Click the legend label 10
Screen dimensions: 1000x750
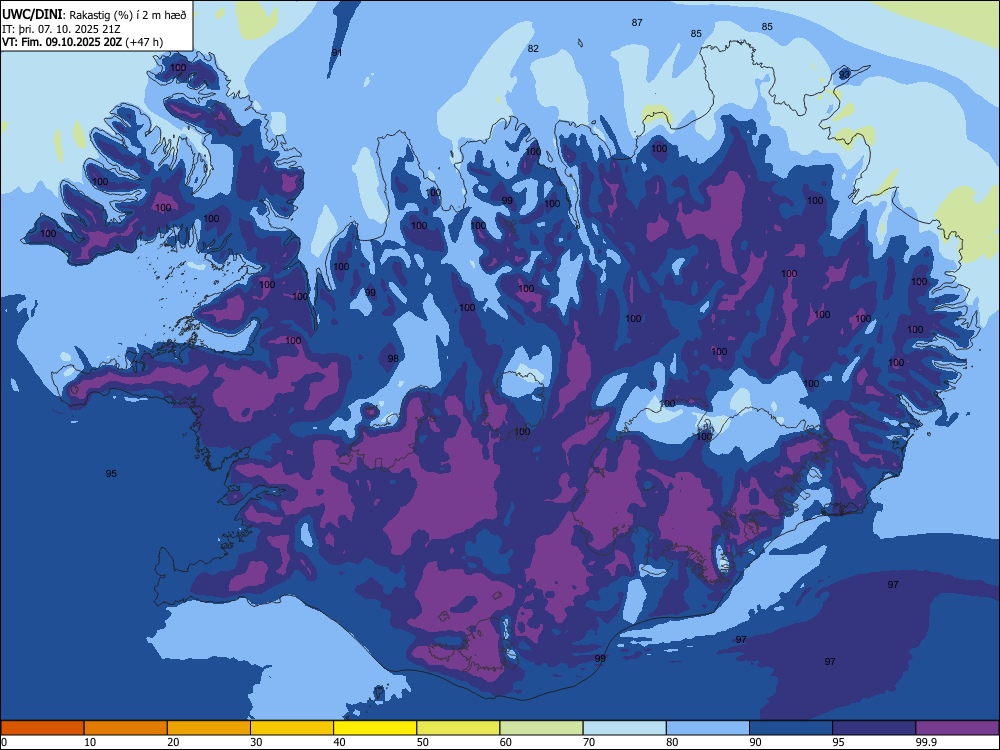[x=90, y=742]
